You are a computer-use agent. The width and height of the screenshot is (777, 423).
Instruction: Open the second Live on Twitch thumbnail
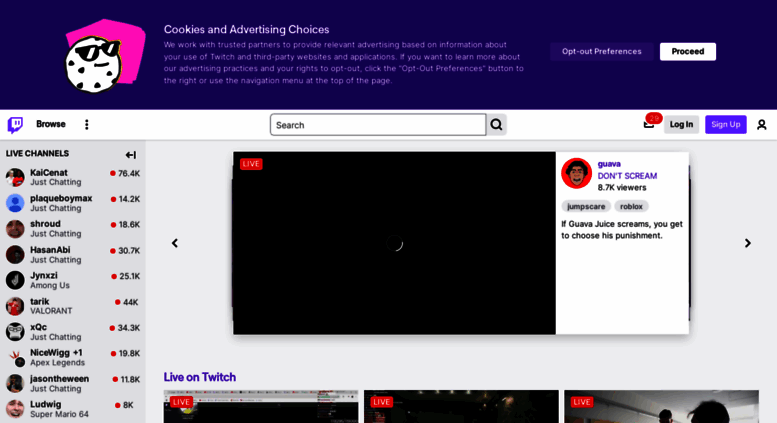461,407
